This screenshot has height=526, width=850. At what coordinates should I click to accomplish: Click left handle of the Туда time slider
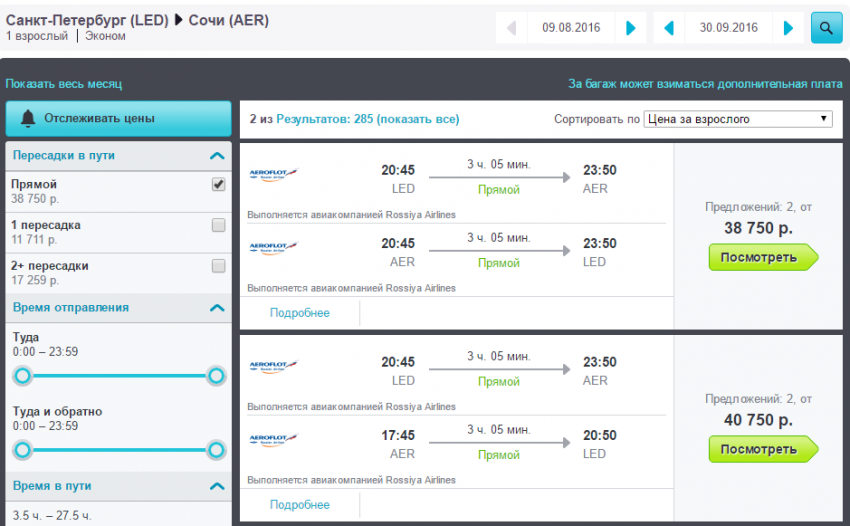click(x=23, y=376)
